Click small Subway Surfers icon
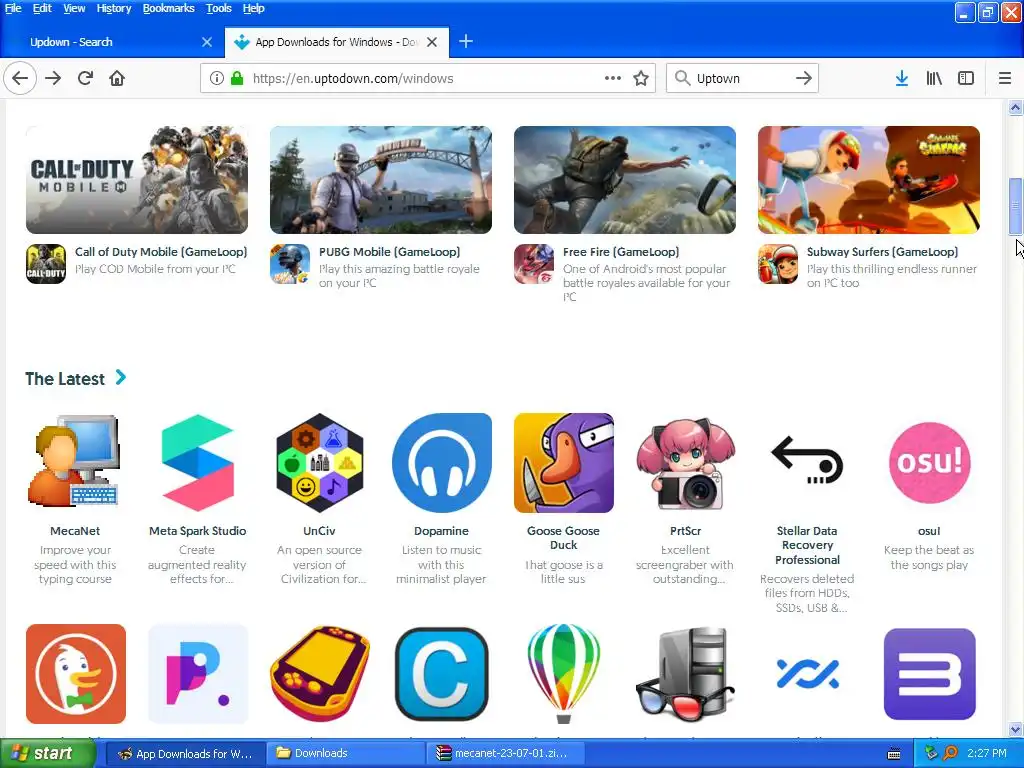 [x=778, y=264]
